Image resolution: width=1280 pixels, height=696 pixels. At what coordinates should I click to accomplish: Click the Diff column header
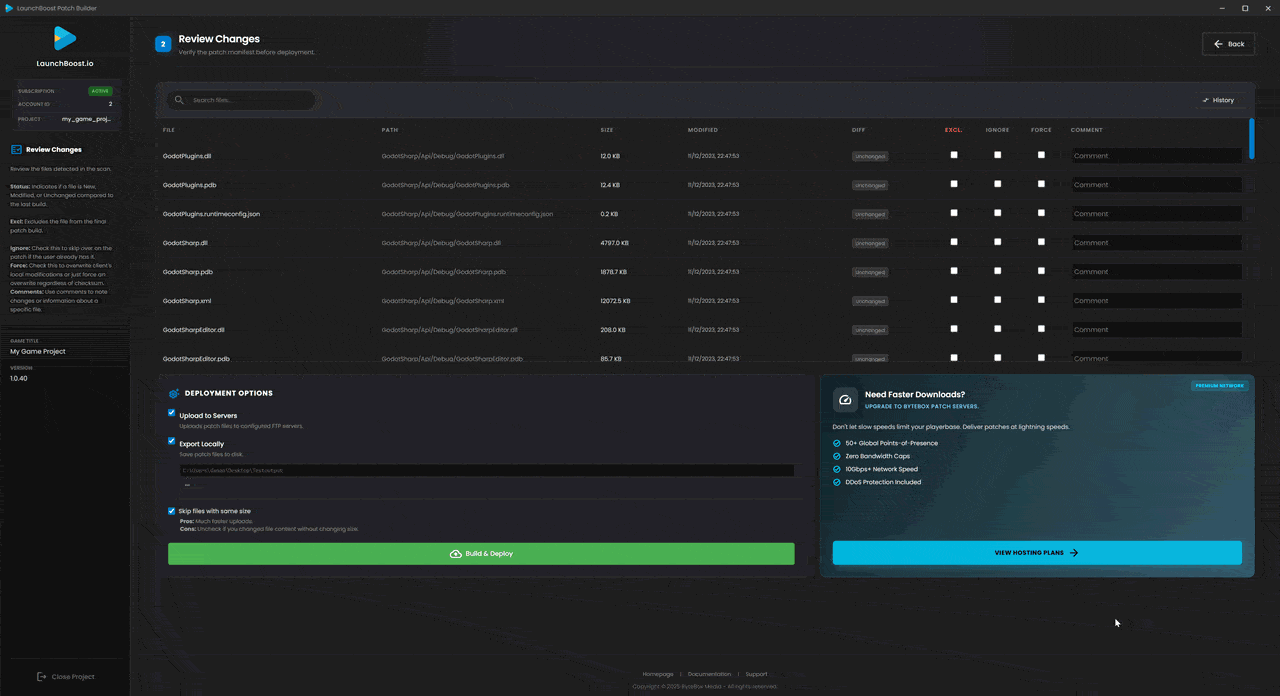point(859,130)
